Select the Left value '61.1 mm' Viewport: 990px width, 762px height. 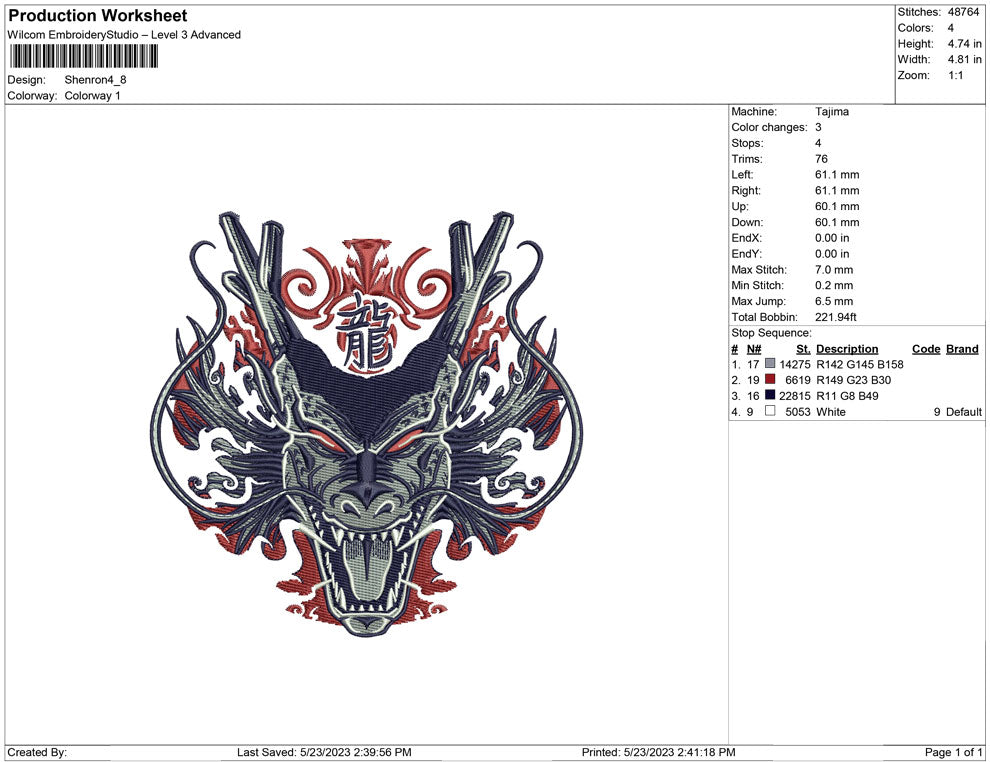(837, 174)
